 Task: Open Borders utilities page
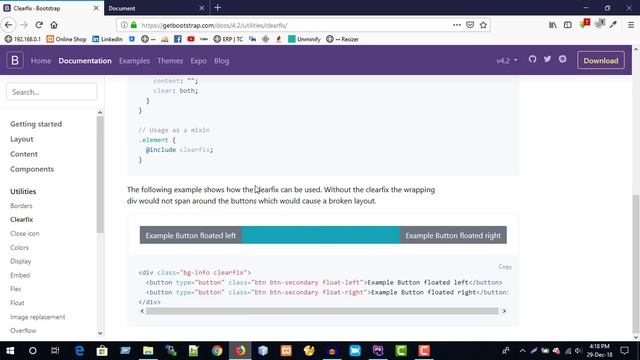[21, 206]
